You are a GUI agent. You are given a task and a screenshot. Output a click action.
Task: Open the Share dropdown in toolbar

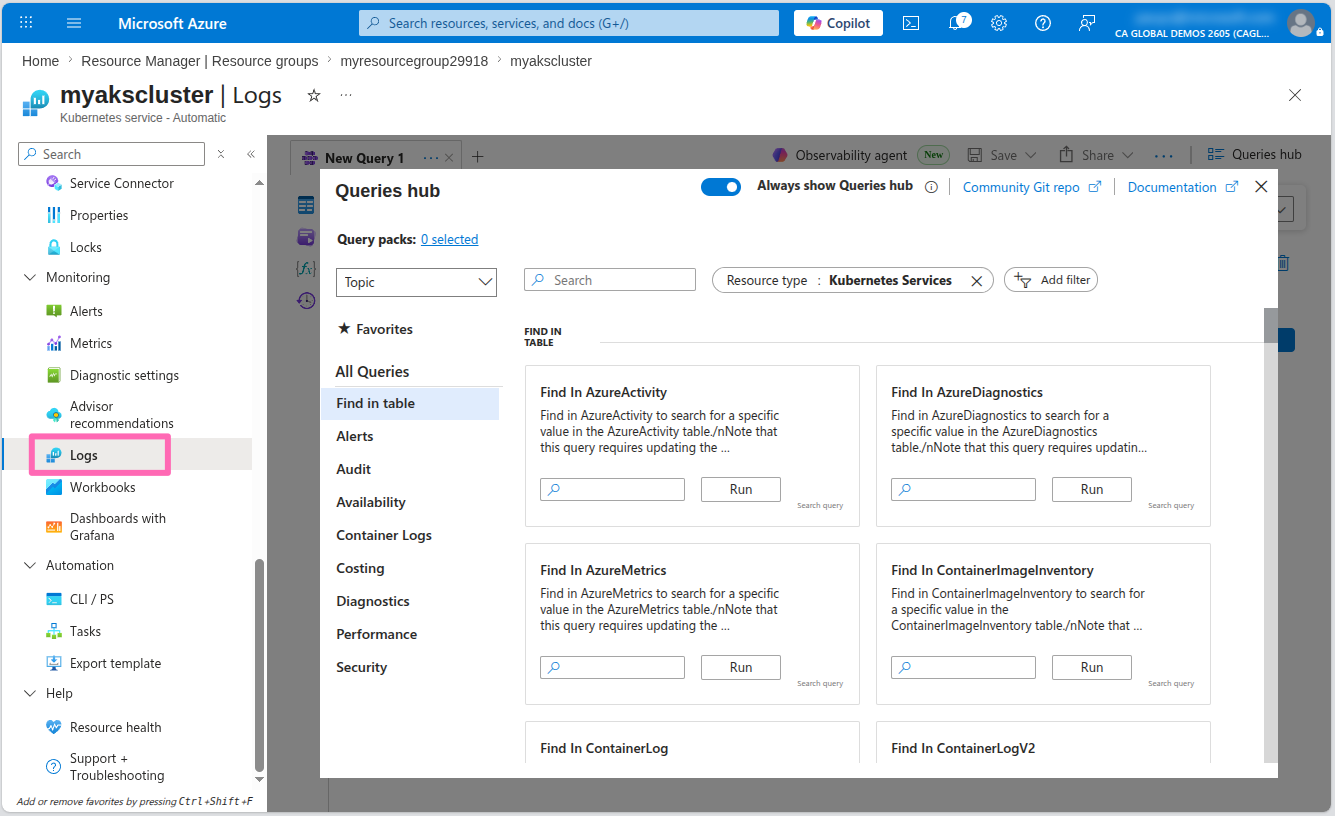point(1096,155)
